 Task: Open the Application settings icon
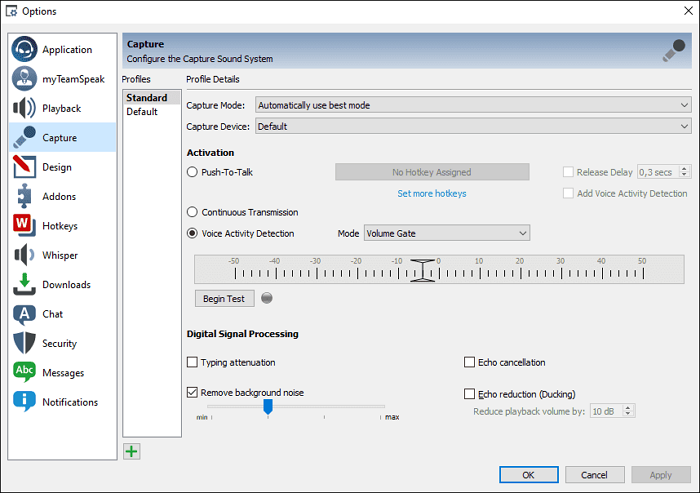coord(25,50)
